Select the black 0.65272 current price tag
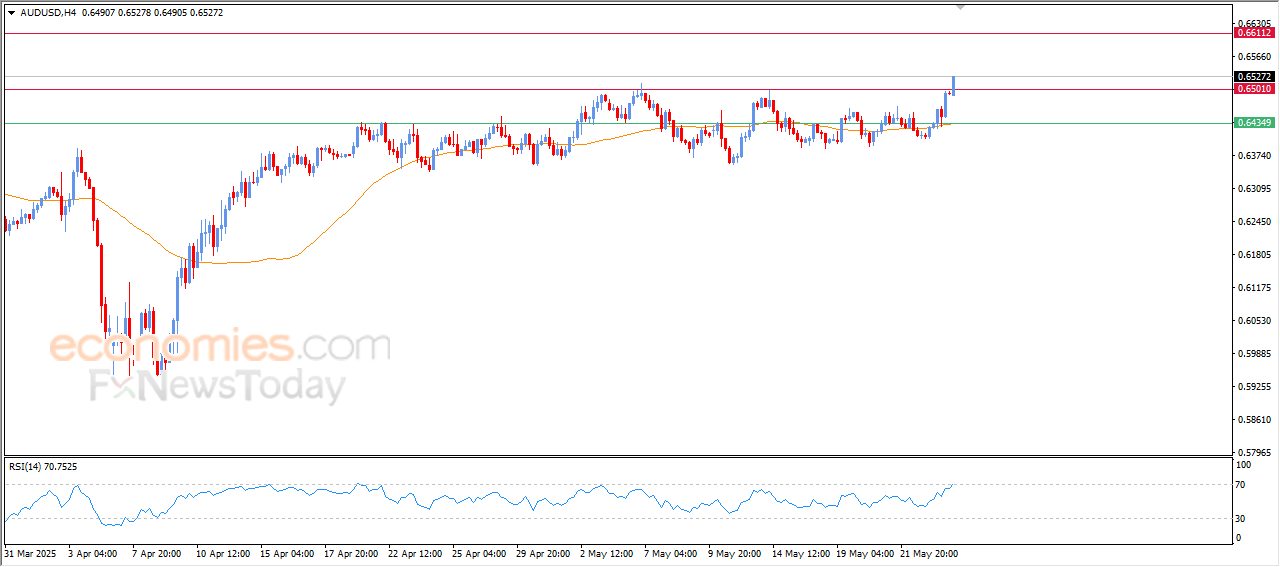 click(1254, 77)
